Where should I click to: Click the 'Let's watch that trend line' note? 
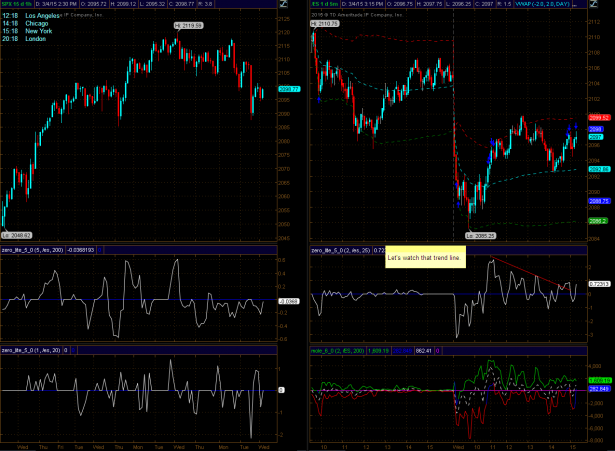tap(425, 257)
